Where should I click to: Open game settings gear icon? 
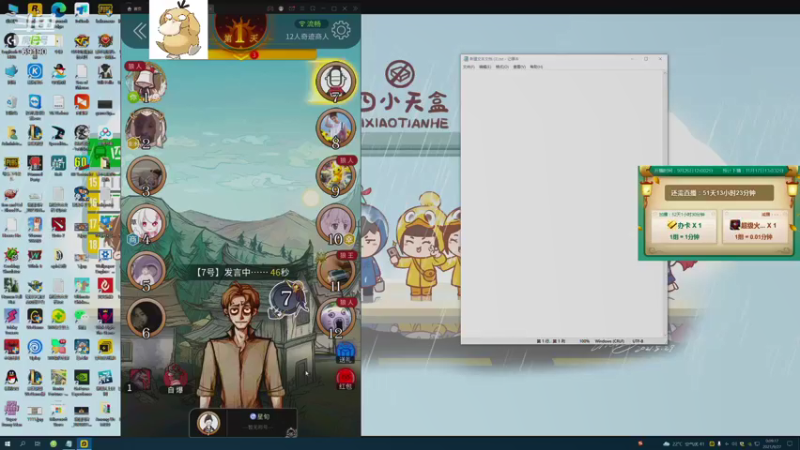(x=341, y=30)
